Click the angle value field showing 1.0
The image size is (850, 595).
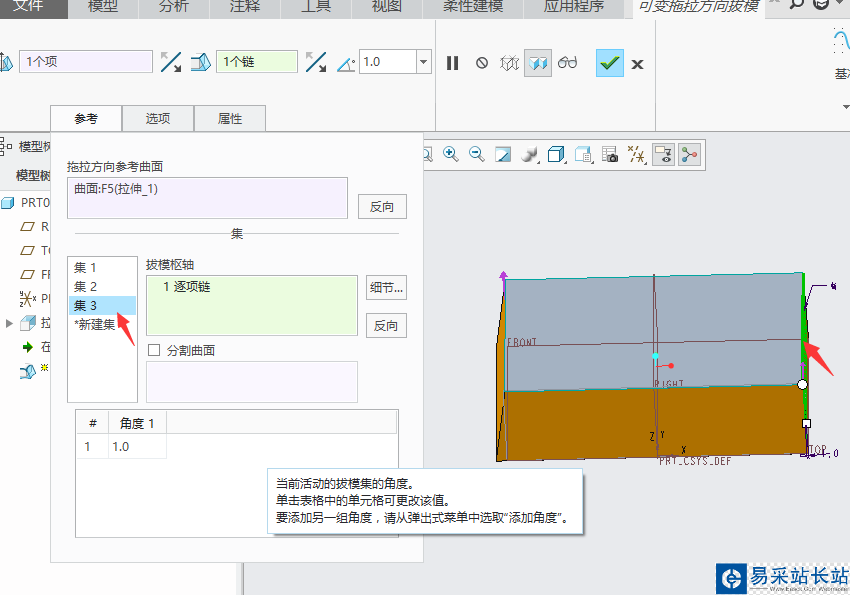(387, 62)
